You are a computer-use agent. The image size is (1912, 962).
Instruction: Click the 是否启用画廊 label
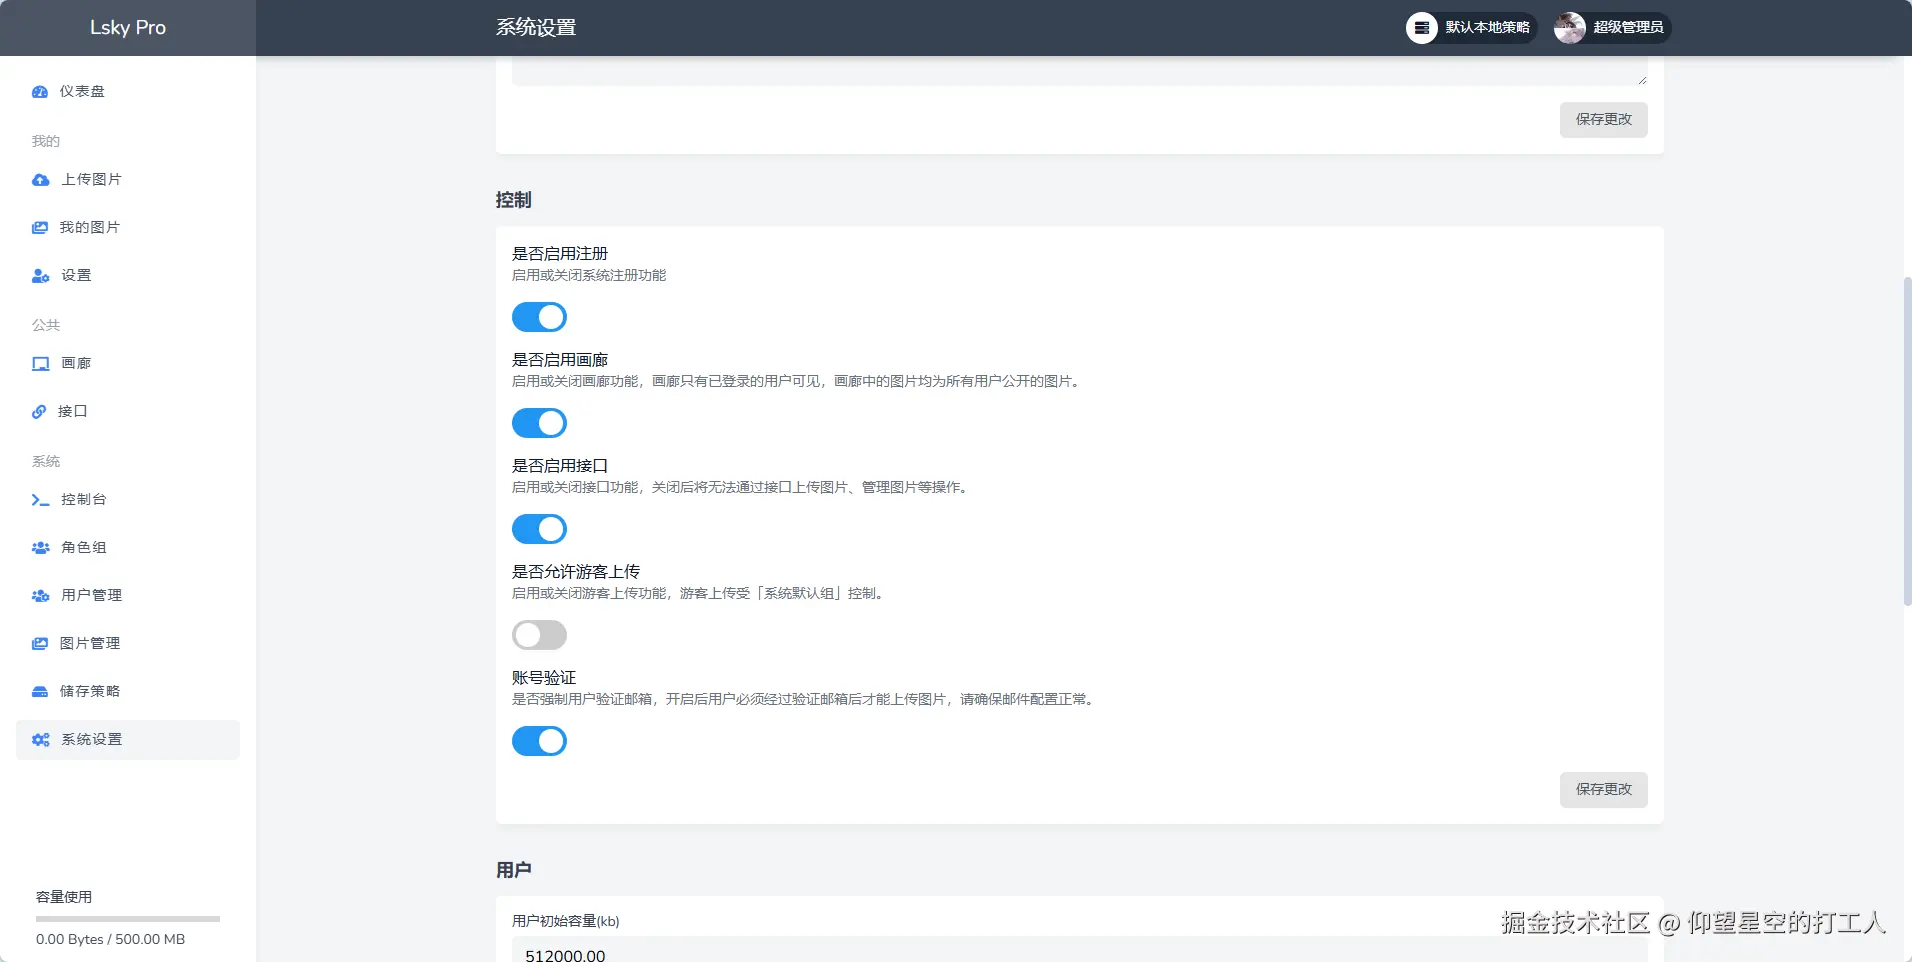(560, 360)
